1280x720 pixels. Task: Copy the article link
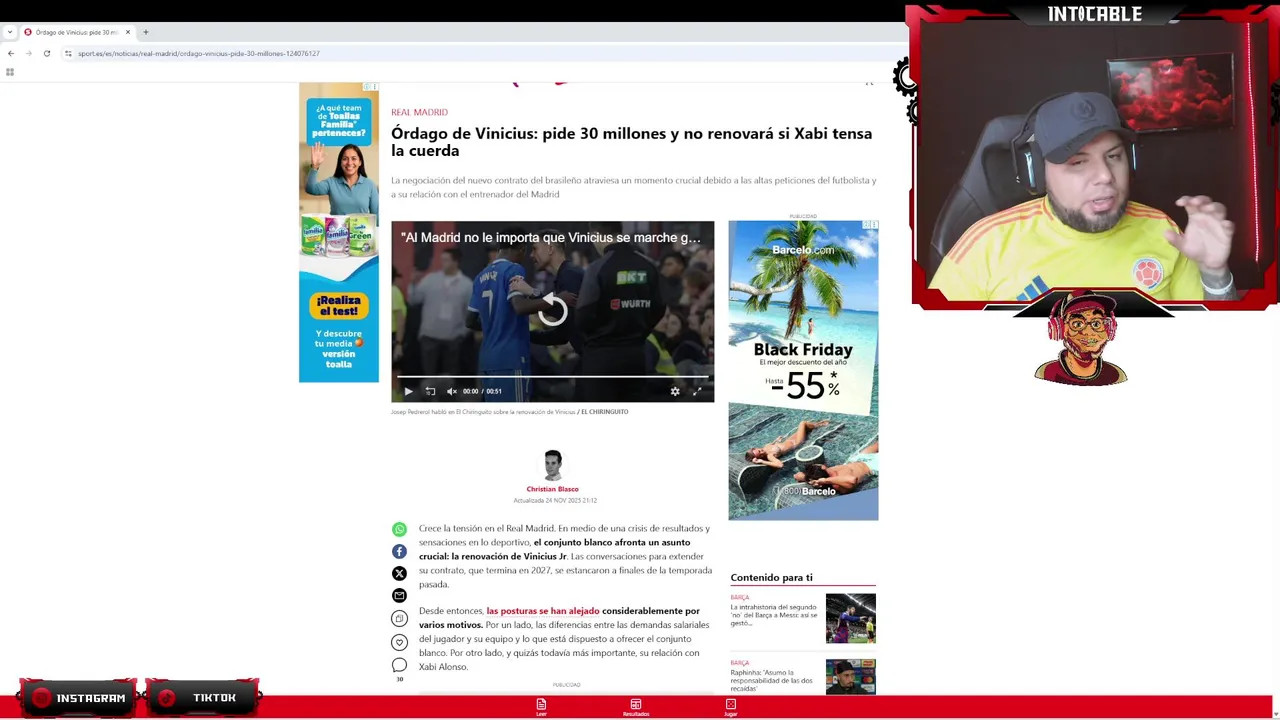pyautogui.click(x=399, y=618)
